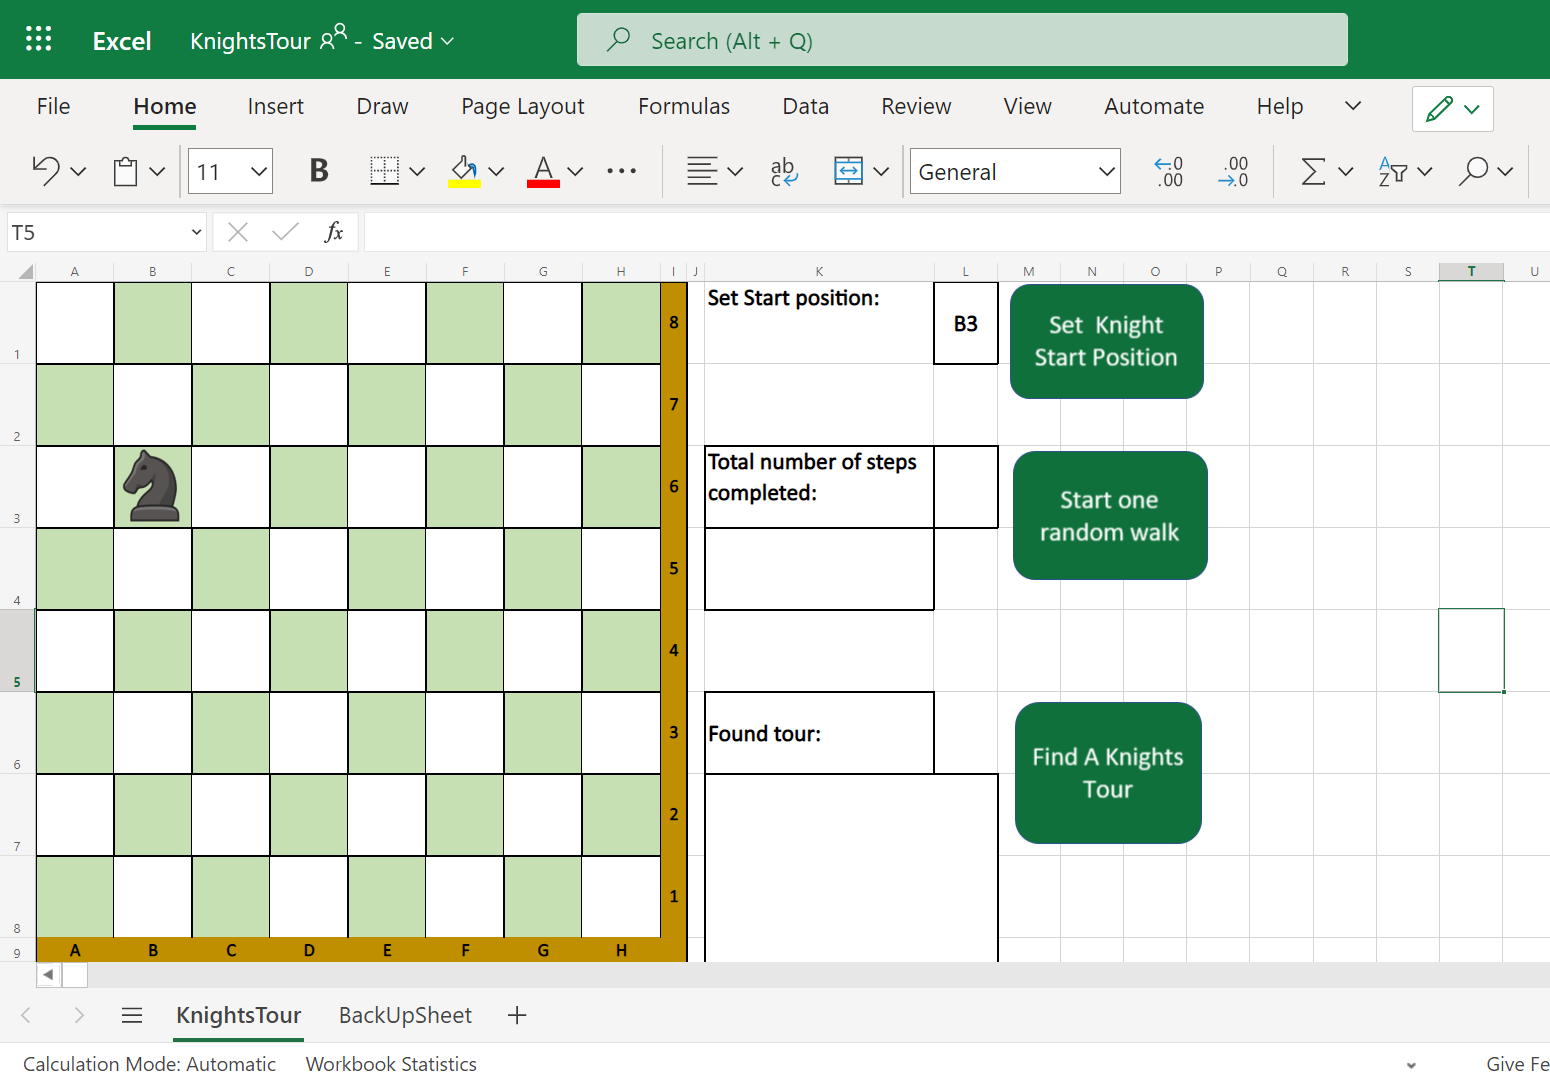The image size is (1550, 1080).
Task: Decrease decimal places
Action: pyautogui.click(x=1234, y=171)
